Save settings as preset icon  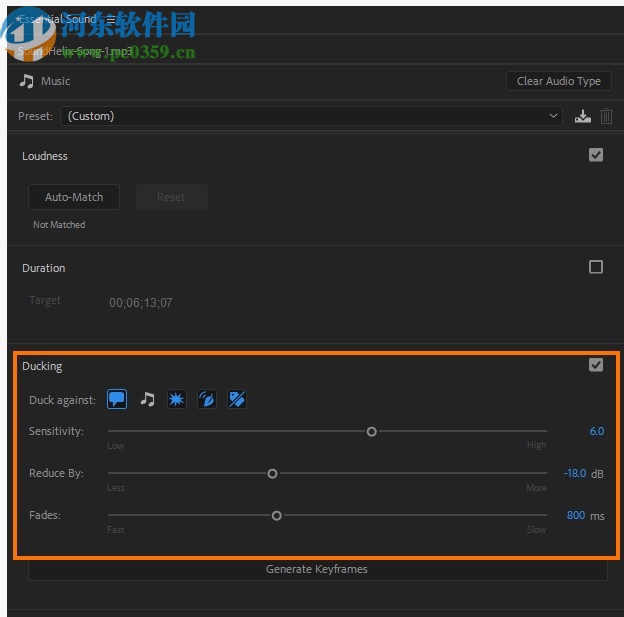coord(583,116)
